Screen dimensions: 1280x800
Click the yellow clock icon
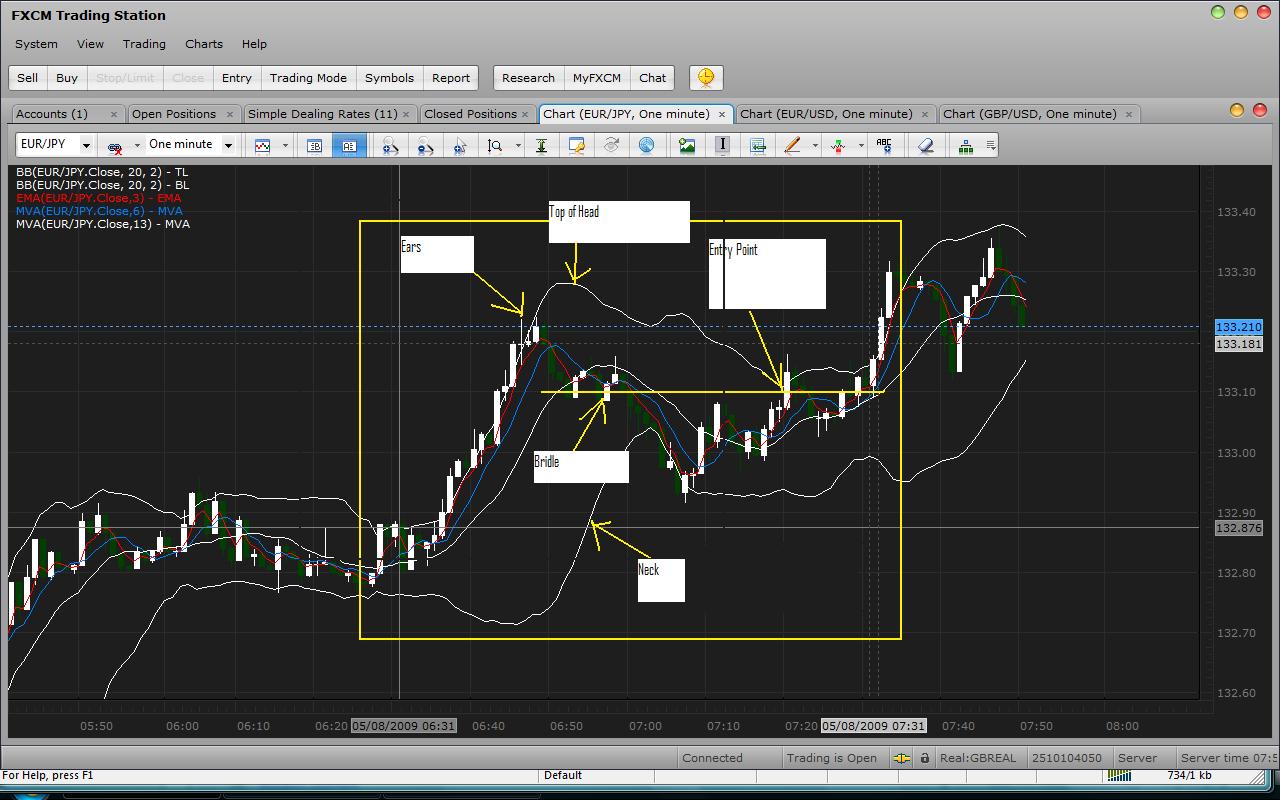(x=706, y=77)
